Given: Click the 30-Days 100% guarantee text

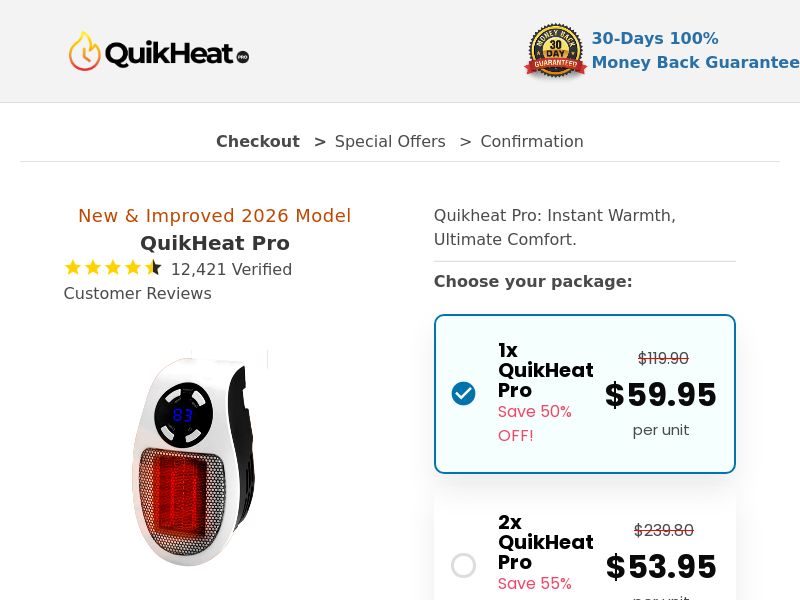Looking at the screenshot, I should [655, 38].
